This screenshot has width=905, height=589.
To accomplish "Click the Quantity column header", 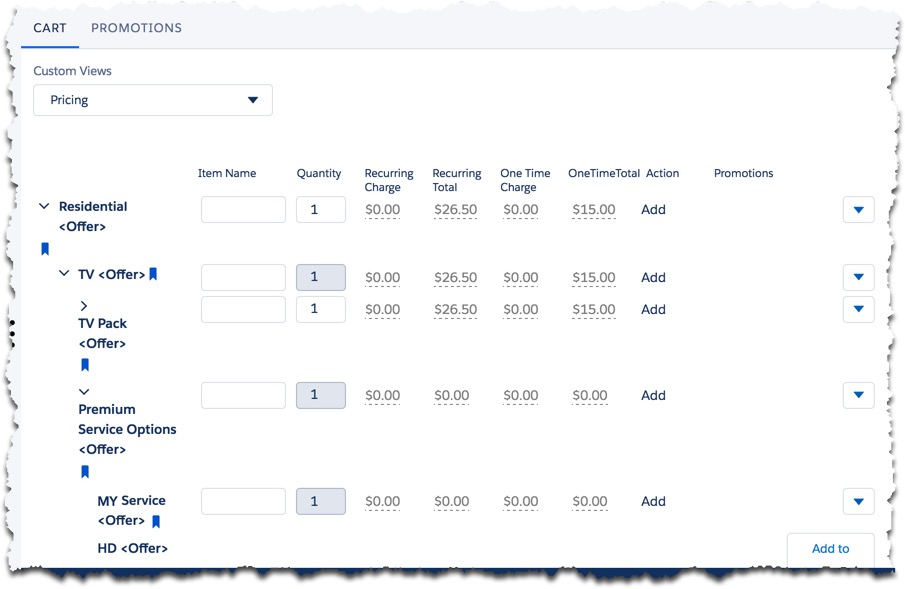I will (x=319, y=173).
